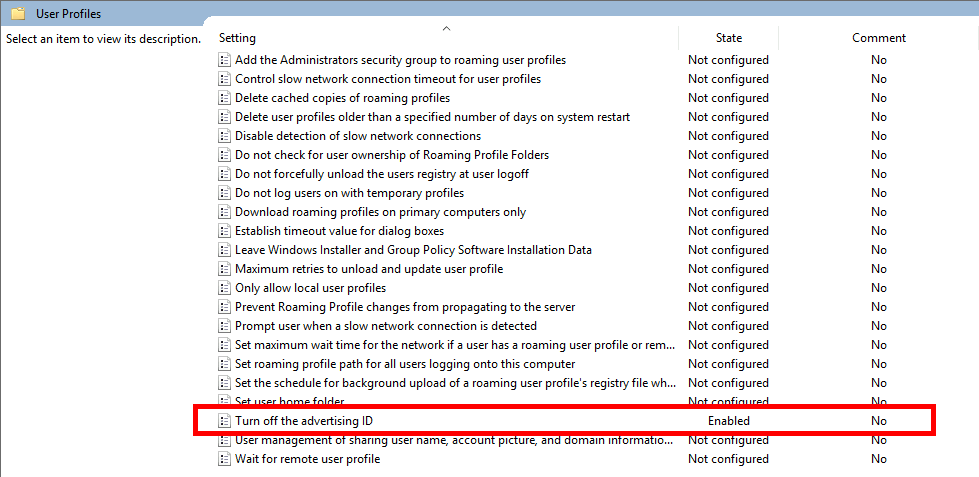
Task: Select 'Do not check for user ownership of Roaming Profile Folders'
Action: [392, 155]
